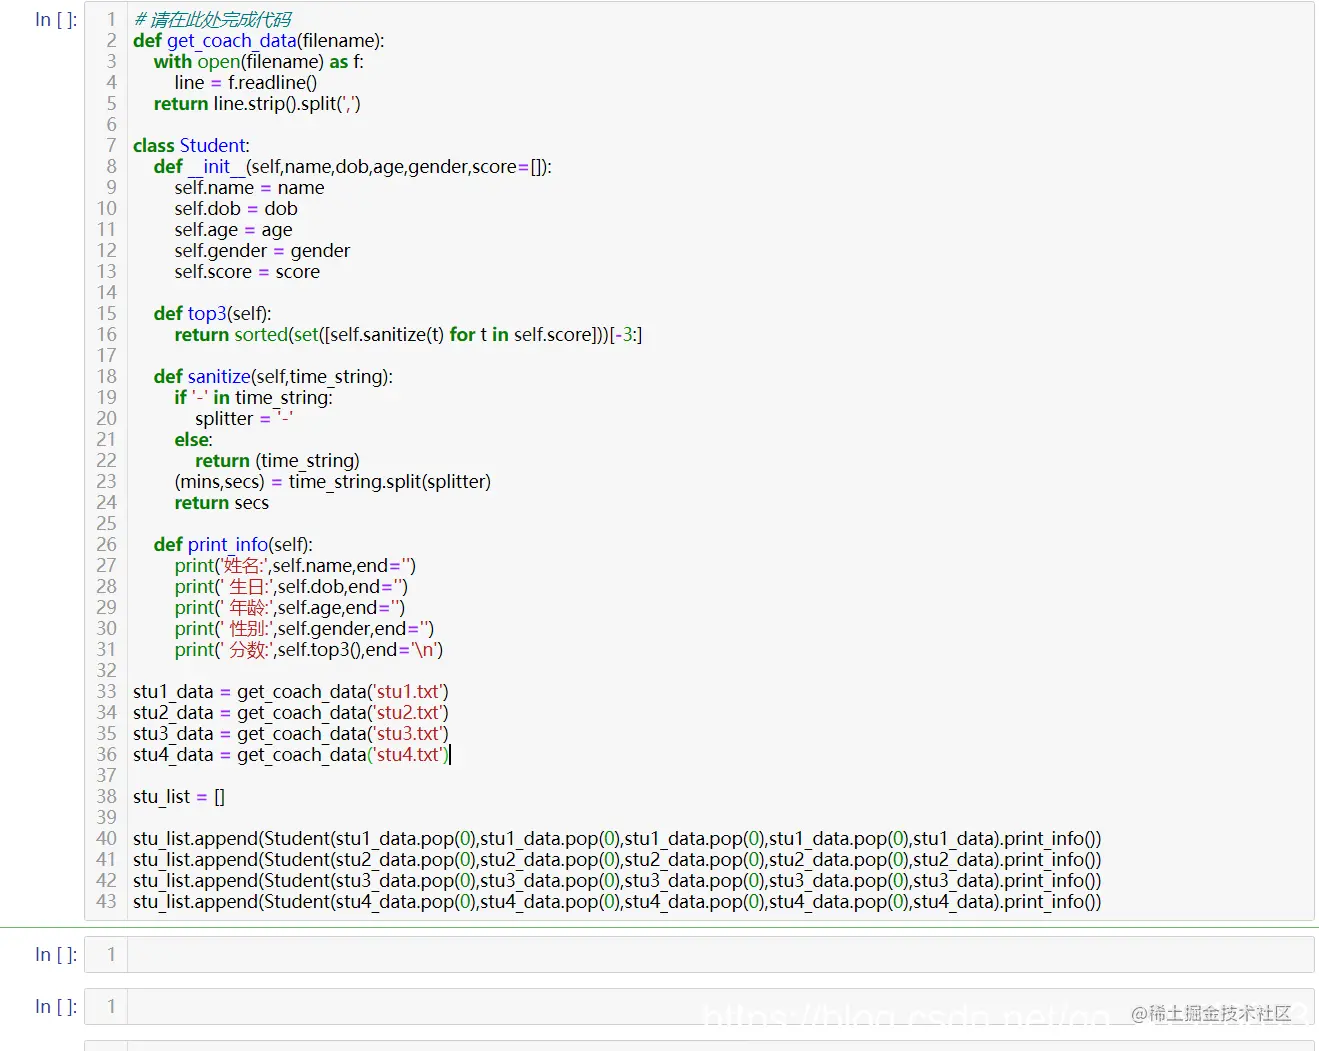Select the 'In [ ]:' prompt of the first cell
This screenshot has height=1051, width=1319.
(56, 19)
